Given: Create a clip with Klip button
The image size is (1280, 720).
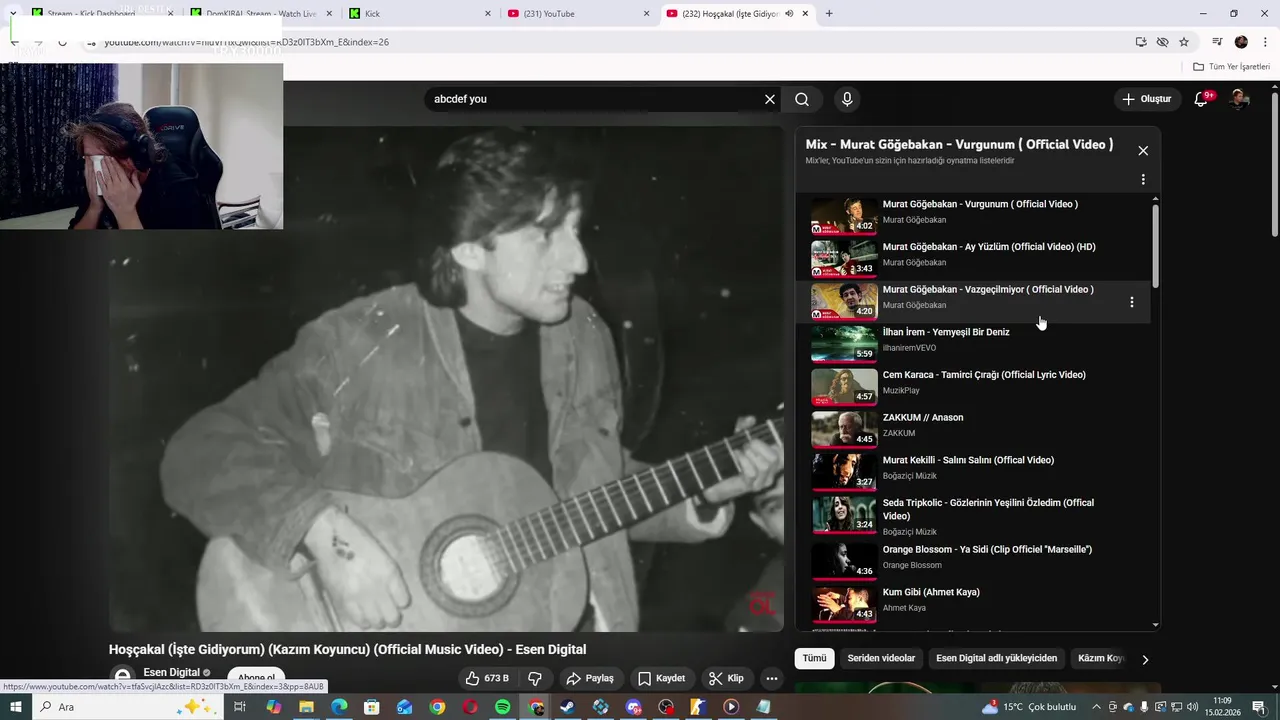Looking at the screenshot, I should [x=727, y=678].
